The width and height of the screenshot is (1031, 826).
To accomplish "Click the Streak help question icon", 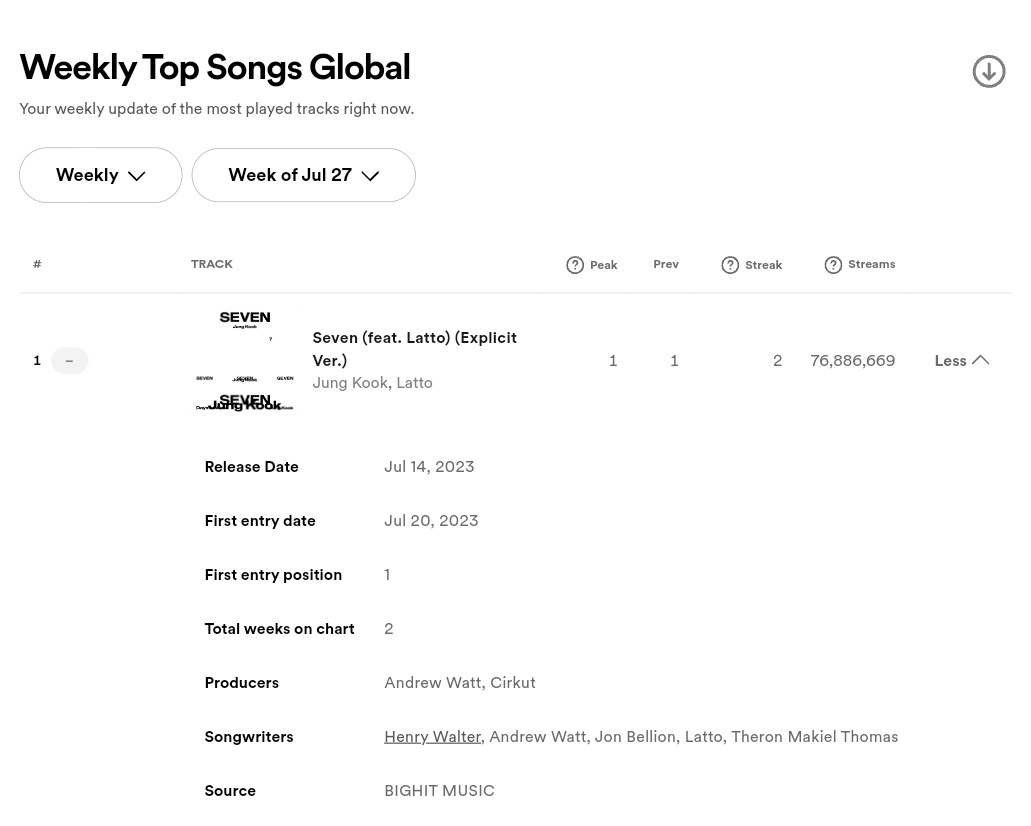I will [x=730, y=265].
